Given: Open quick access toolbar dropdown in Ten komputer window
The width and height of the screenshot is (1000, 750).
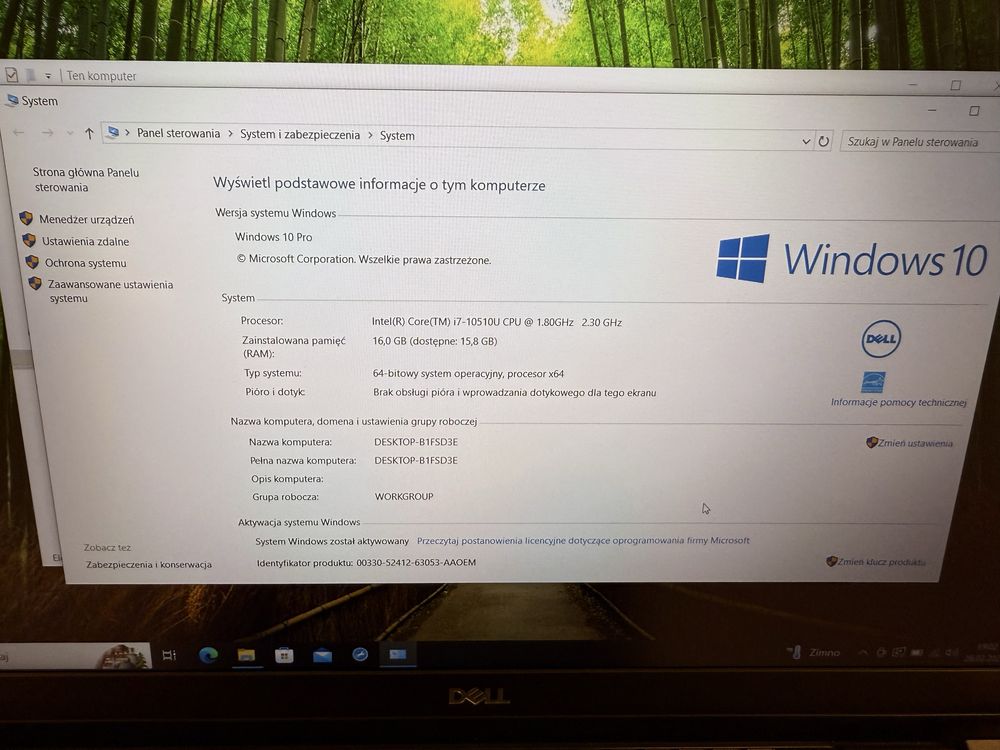Looking at the screenshot, I should tap(48, 76).
